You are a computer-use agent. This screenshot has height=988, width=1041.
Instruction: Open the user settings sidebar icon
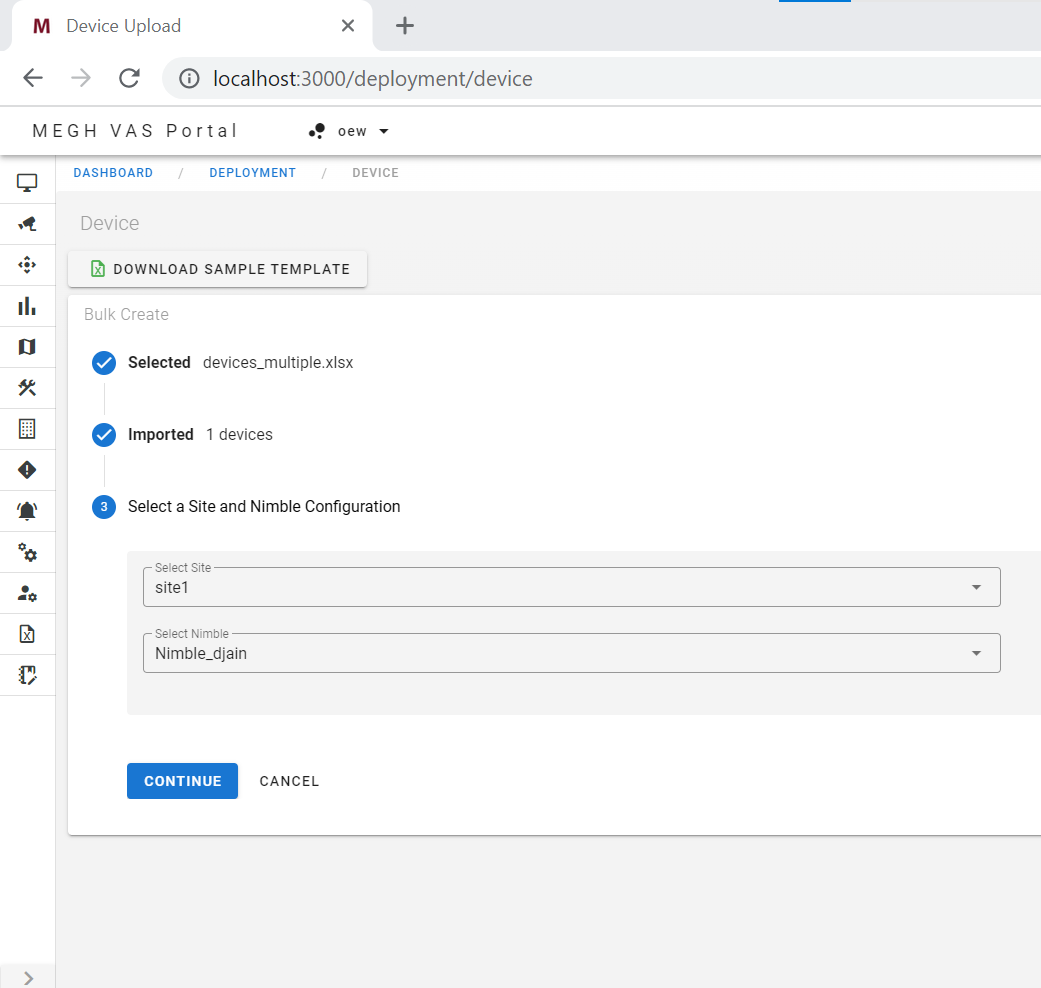click(x=27, y=593)
